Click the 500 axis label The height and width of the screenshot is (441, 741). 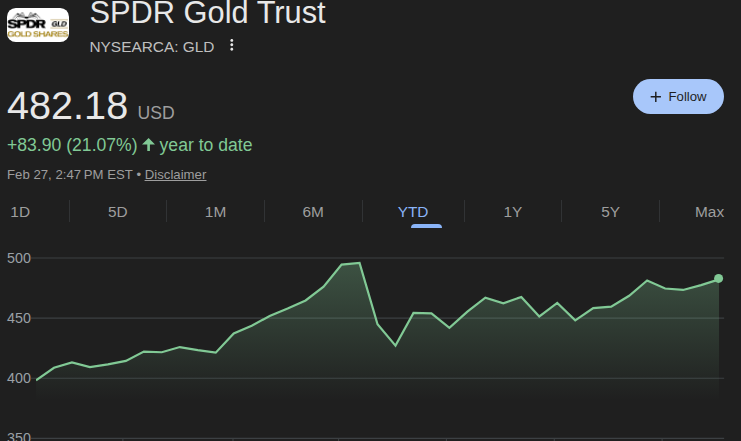click(x=19, y=258)
